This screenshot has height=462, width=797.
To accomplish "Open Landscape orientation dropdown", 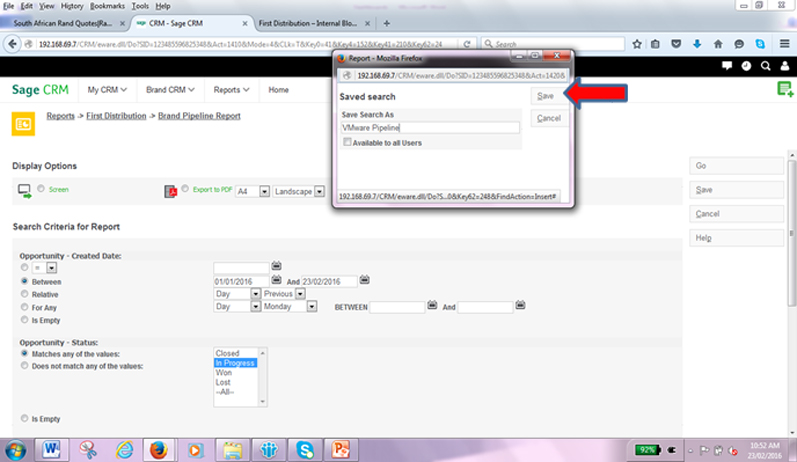I will tap(299, 192).
